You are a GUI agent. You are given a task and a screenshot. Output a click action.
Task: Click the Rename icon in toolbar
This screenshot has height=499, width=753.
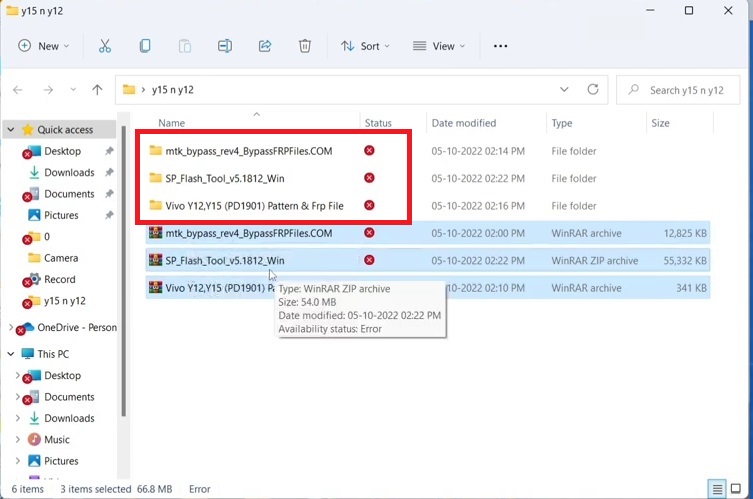pyautogui.click(x=225, y=46)
